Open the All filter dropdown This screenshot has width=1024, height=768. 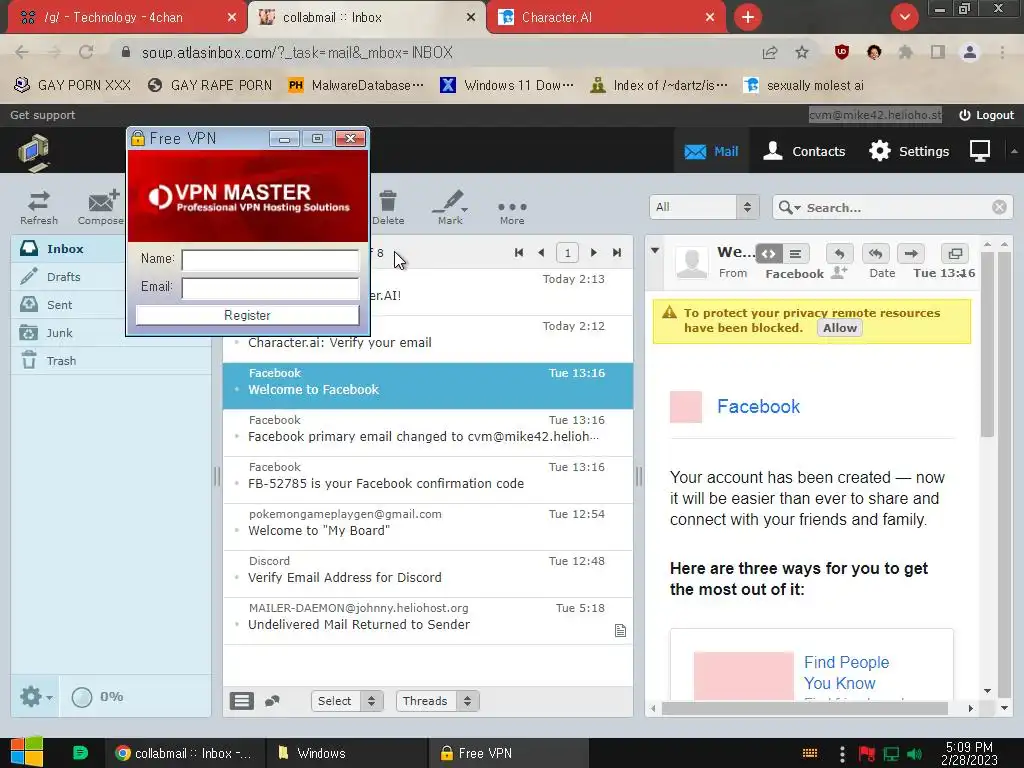(x=704, y=207)
